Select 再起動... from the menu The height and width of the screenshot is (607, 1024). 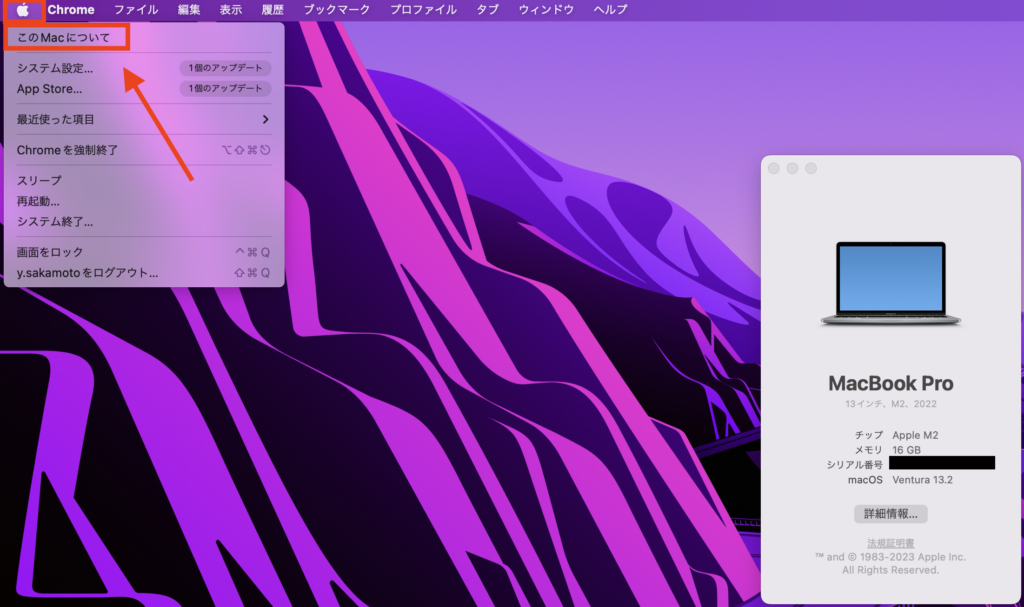(144, 201)
